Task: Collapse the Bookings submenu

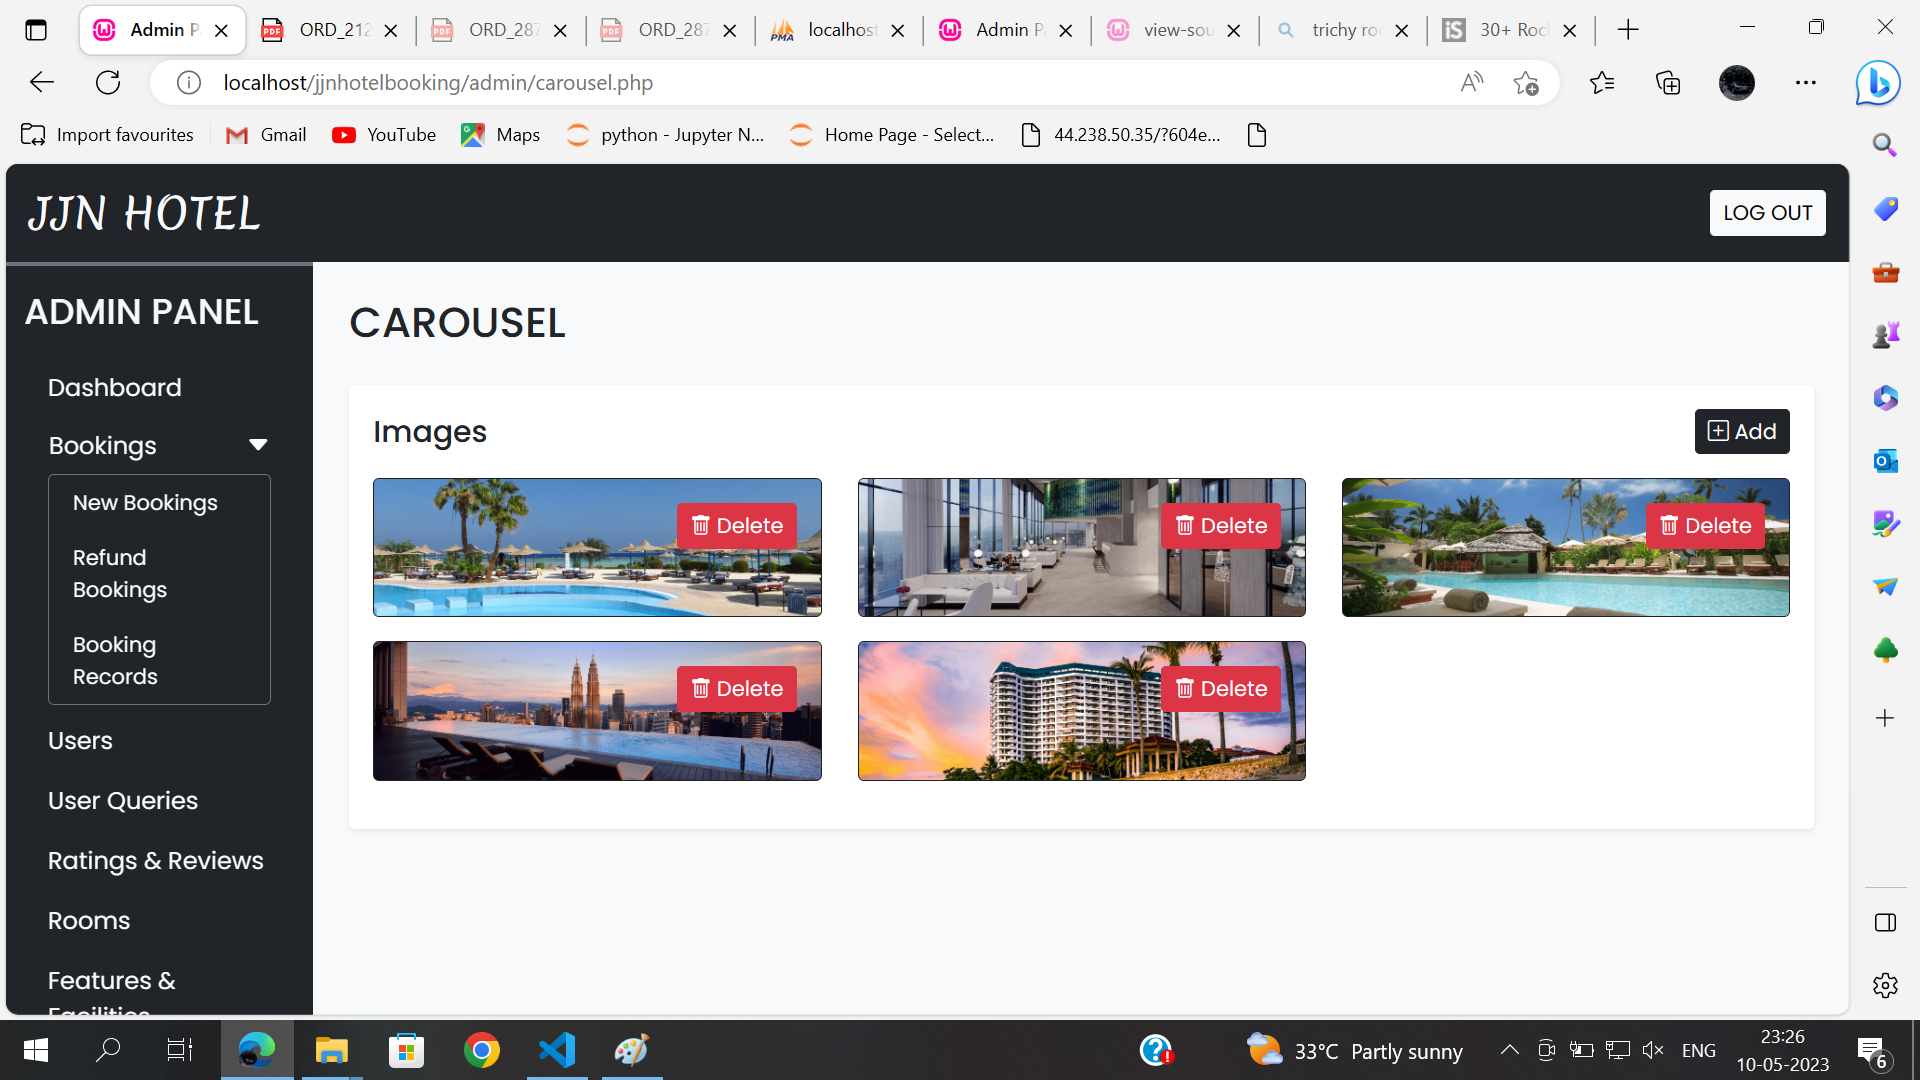Action: click(258, 444)
